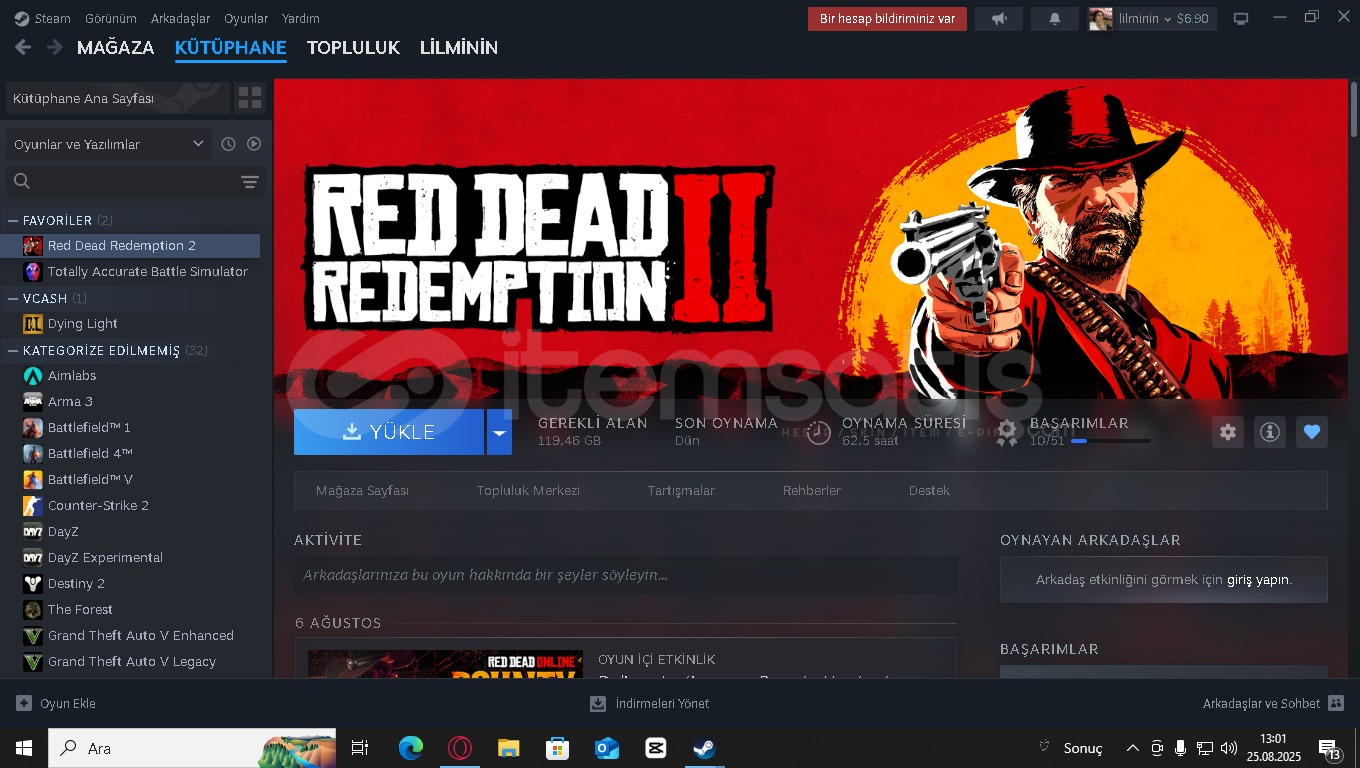Open the install options dropdown arrow
Image resolution: width=1360 pixels, height=768 pixels.
[x=499, y=432]
